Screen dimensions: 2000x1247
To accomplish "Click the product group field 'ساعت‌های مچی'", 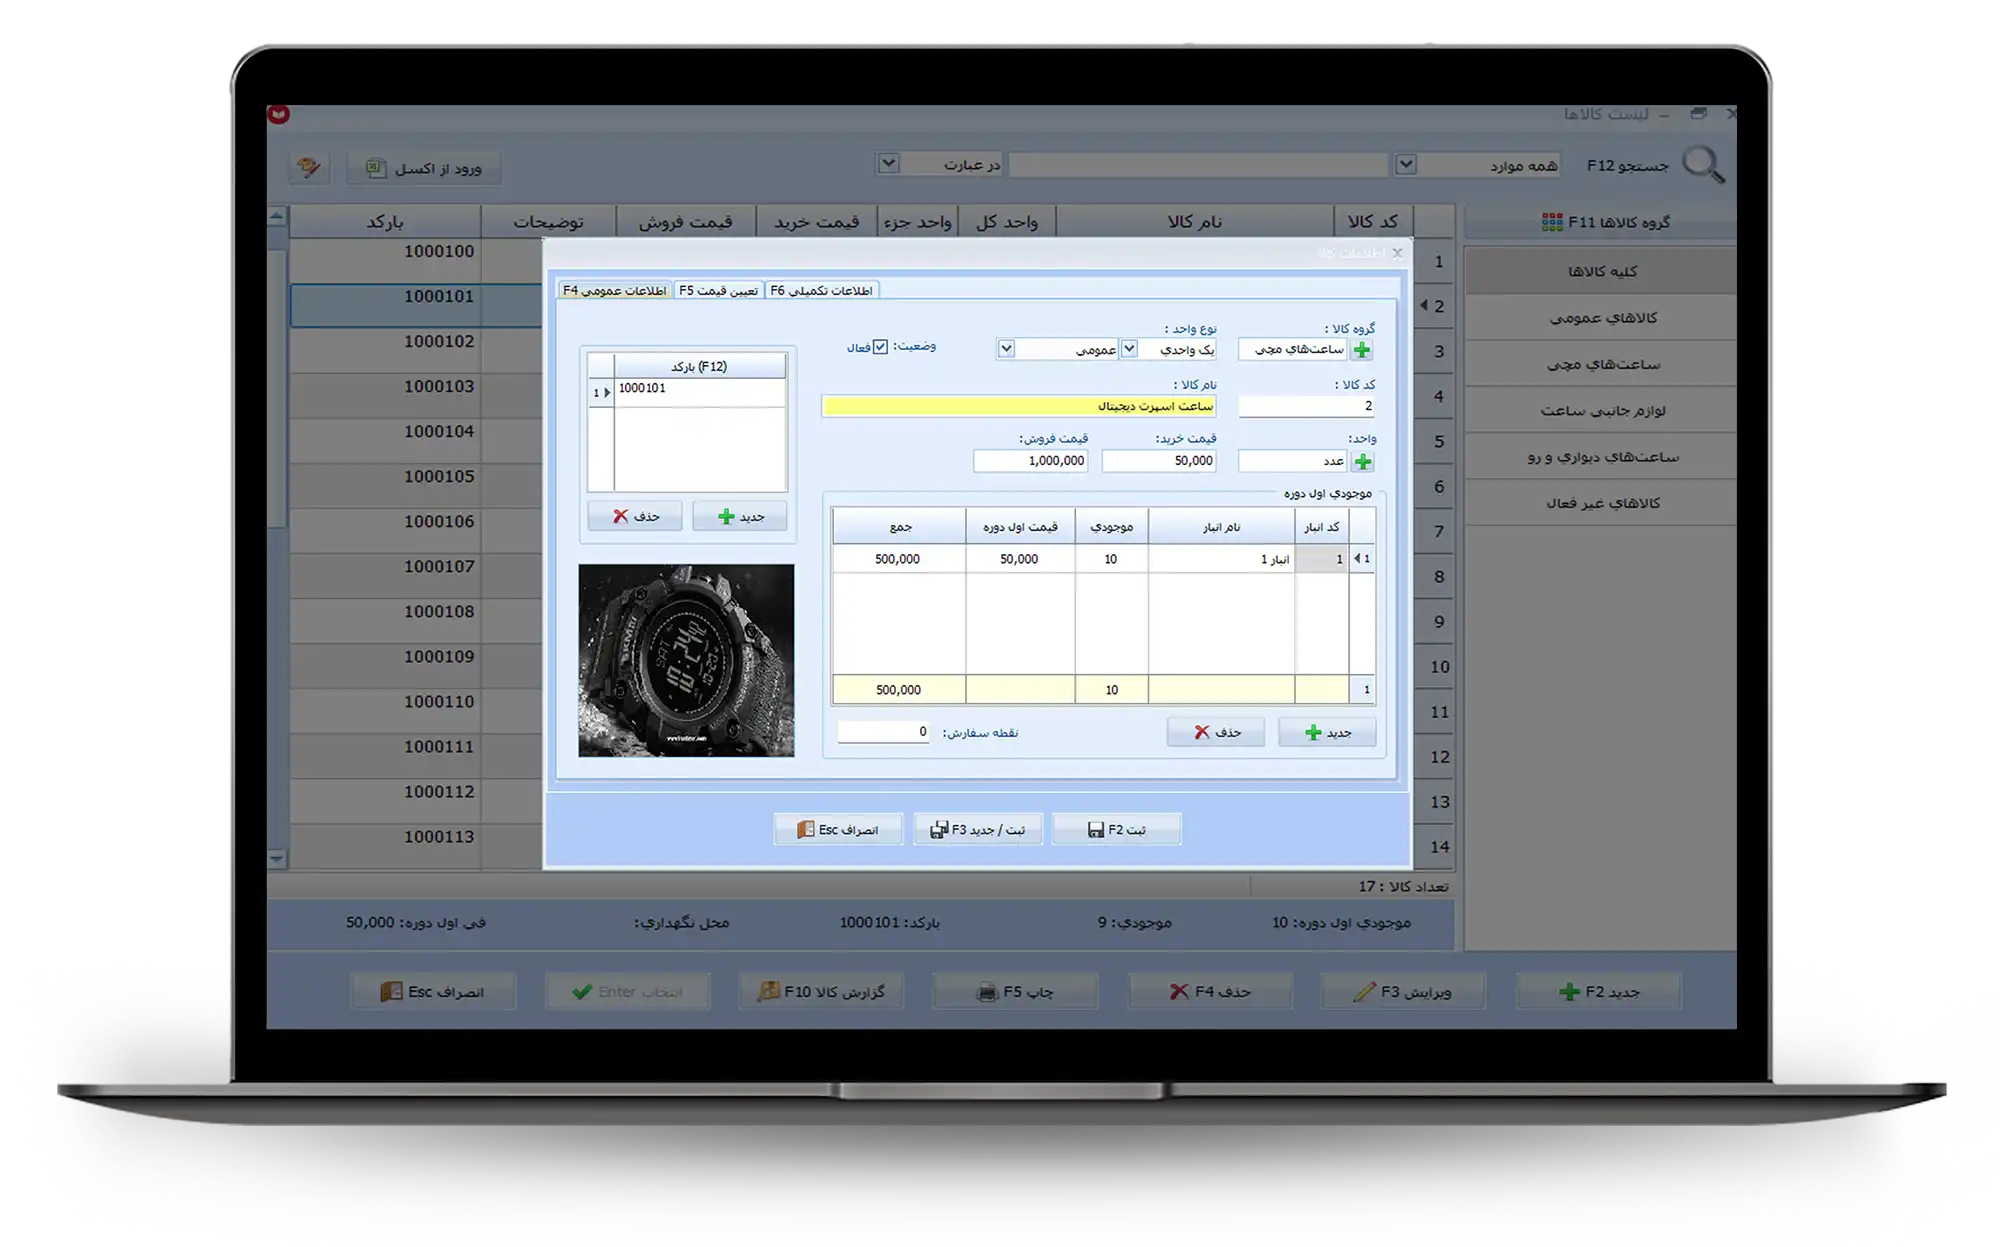I will click(x=1294, y=349).
